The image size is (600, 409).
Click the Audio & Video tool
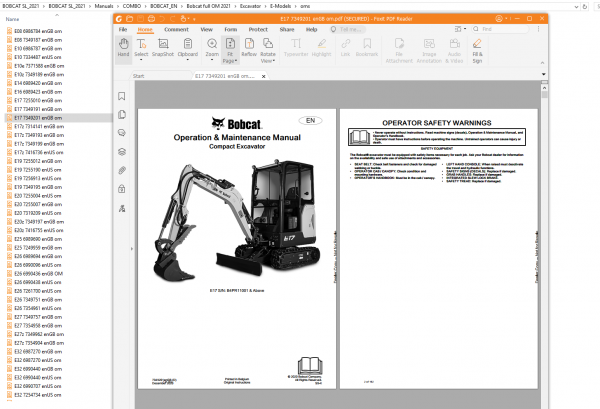454,50
